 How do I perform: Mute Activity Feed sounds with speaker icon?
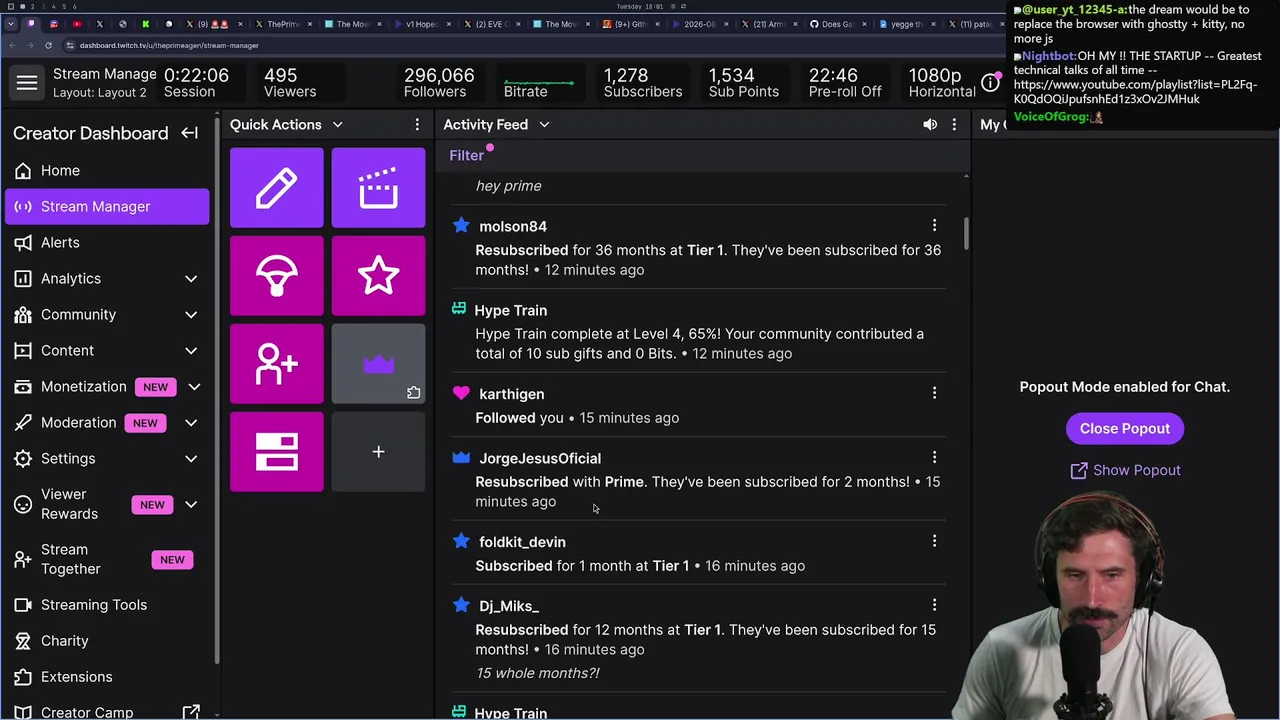930,125
